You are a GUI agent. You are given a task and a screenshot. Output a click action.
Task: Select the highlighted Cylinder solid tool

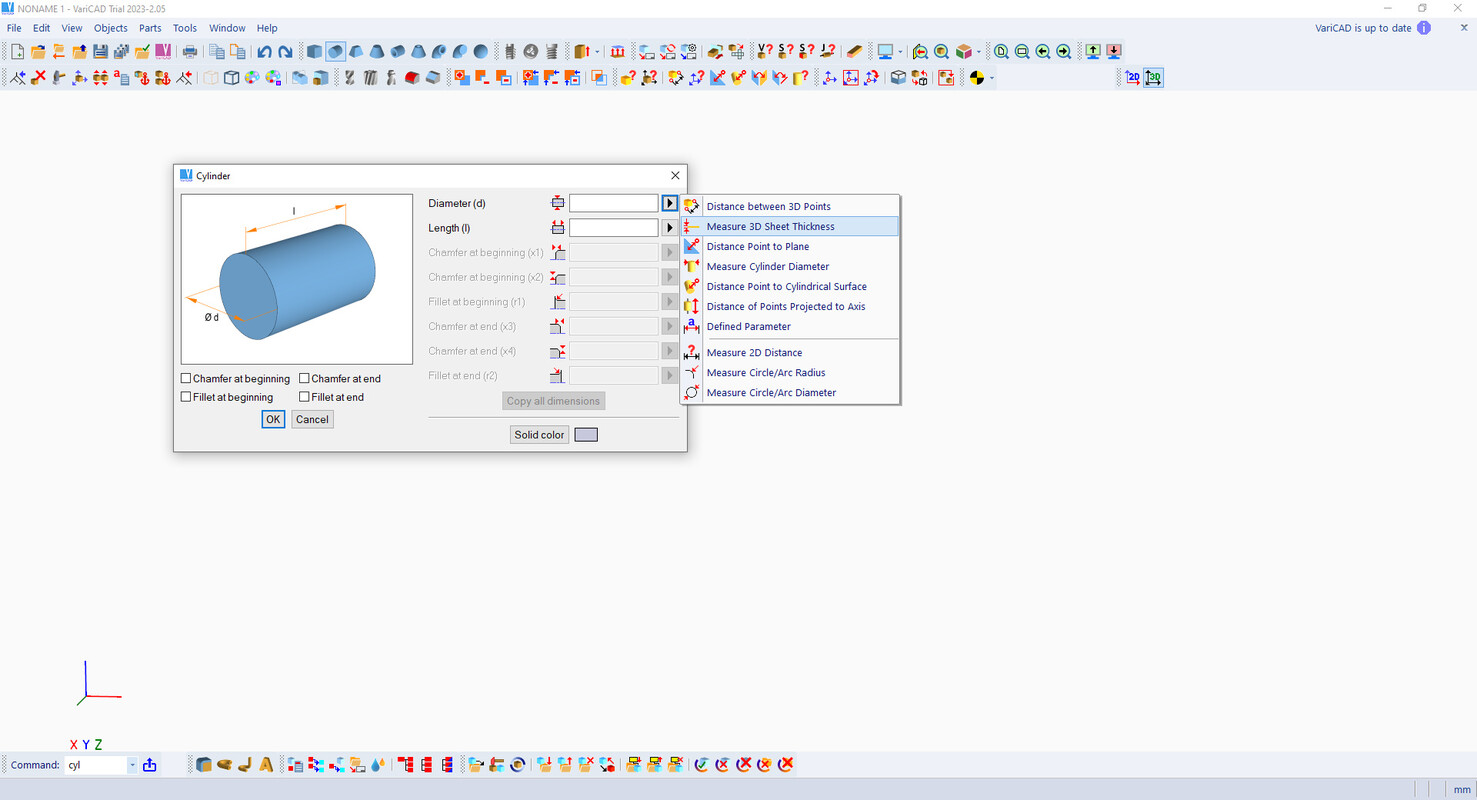(x=335, y=52)
